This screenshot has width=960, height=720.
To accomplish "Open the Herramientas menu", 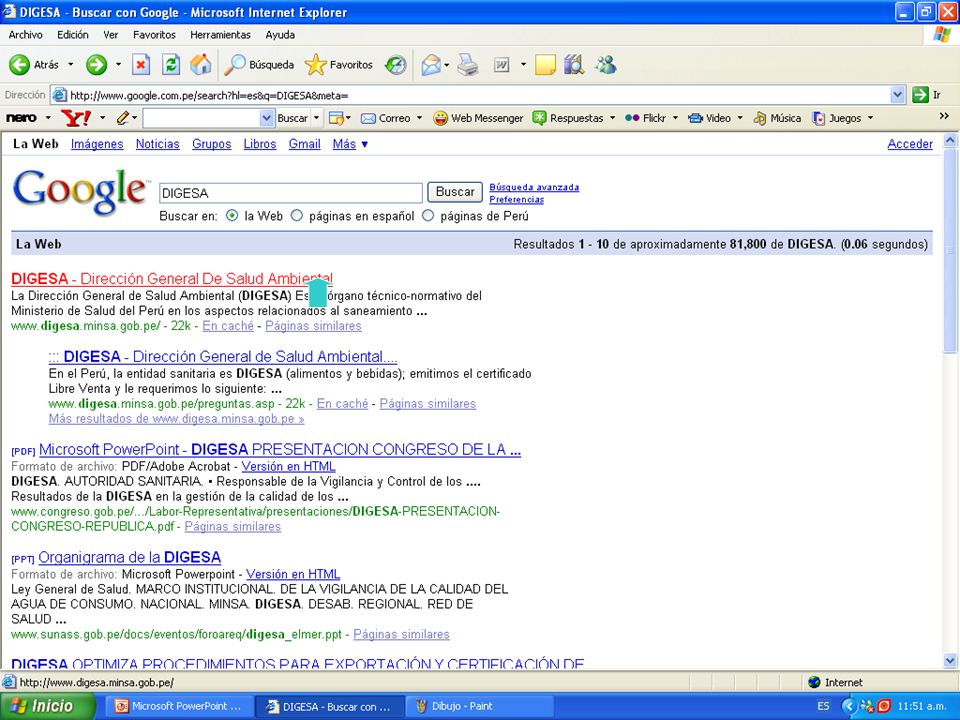I will pyautogui.click(x=220, y=35).
